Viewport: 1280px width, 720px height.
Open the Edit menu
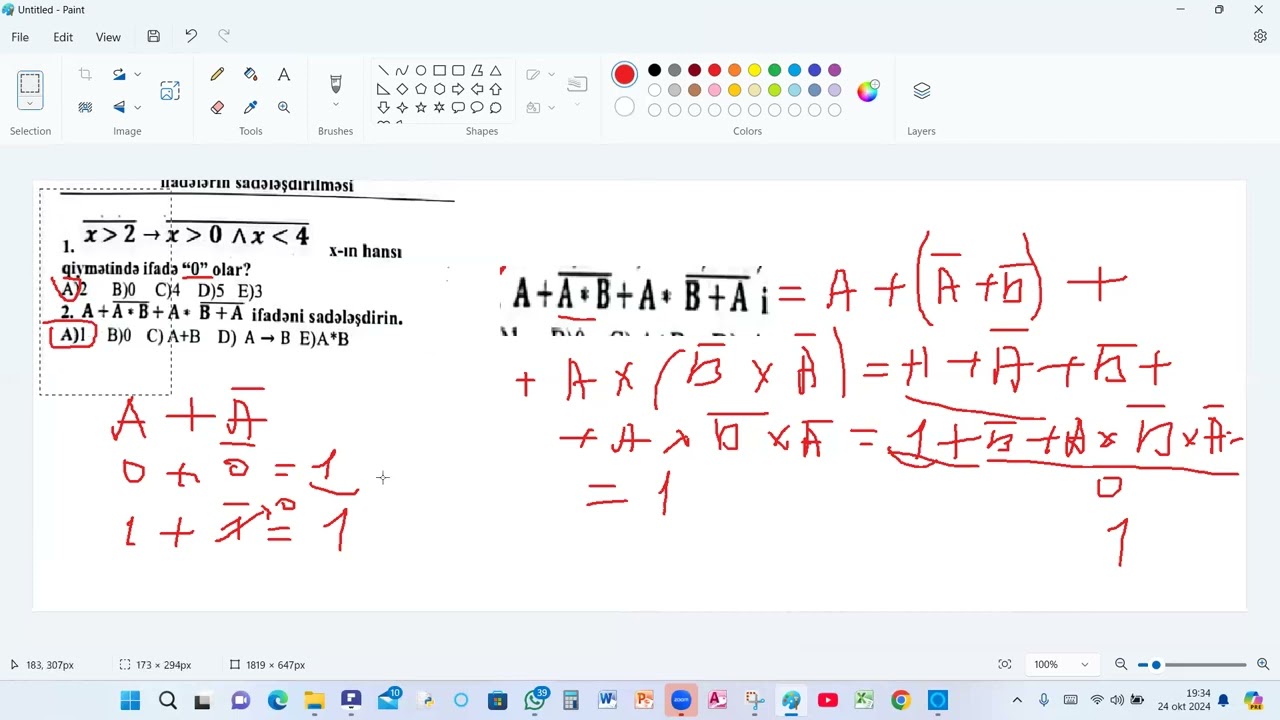(x=63, y=37)
